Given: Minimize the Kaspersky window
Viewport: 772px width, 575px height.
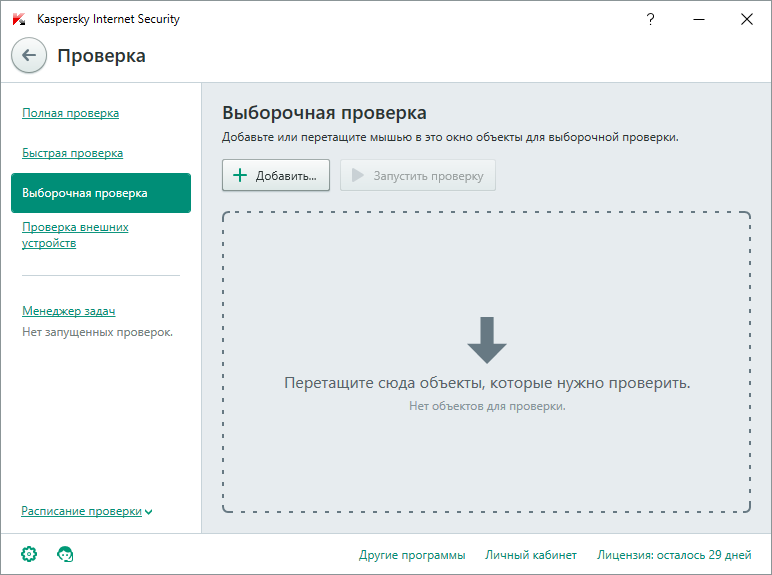Looking at the screenshot, I should pos(699,19).
